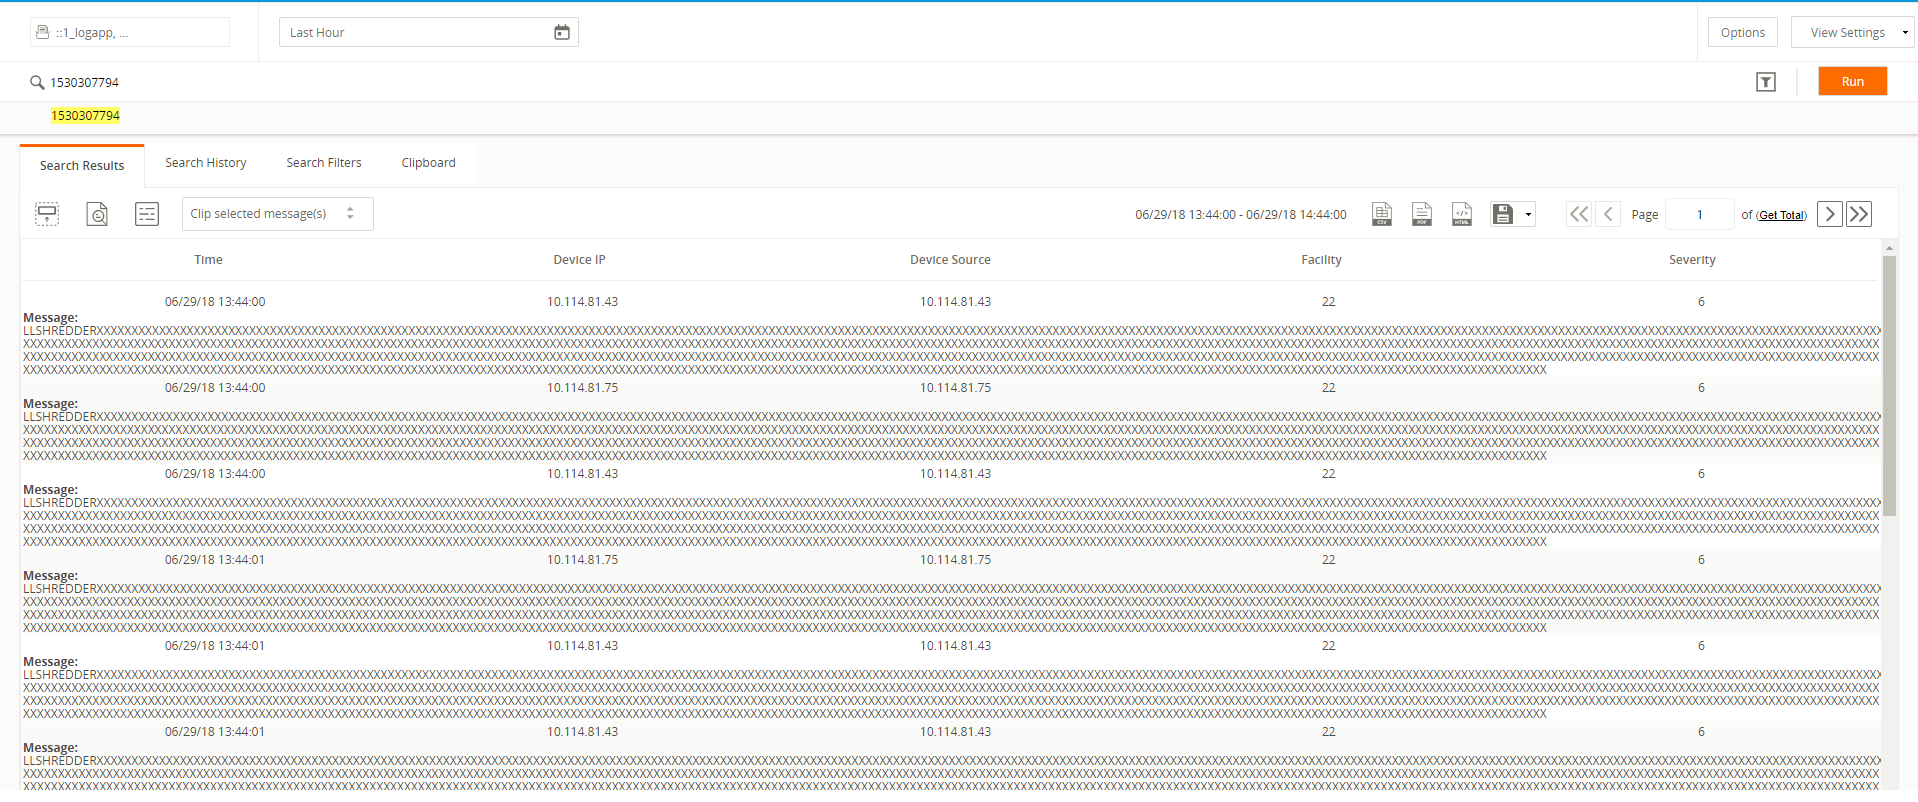Open the Clipboard tab
Image resolution: width=1918 pixels, height=802 pixels.
428,163
